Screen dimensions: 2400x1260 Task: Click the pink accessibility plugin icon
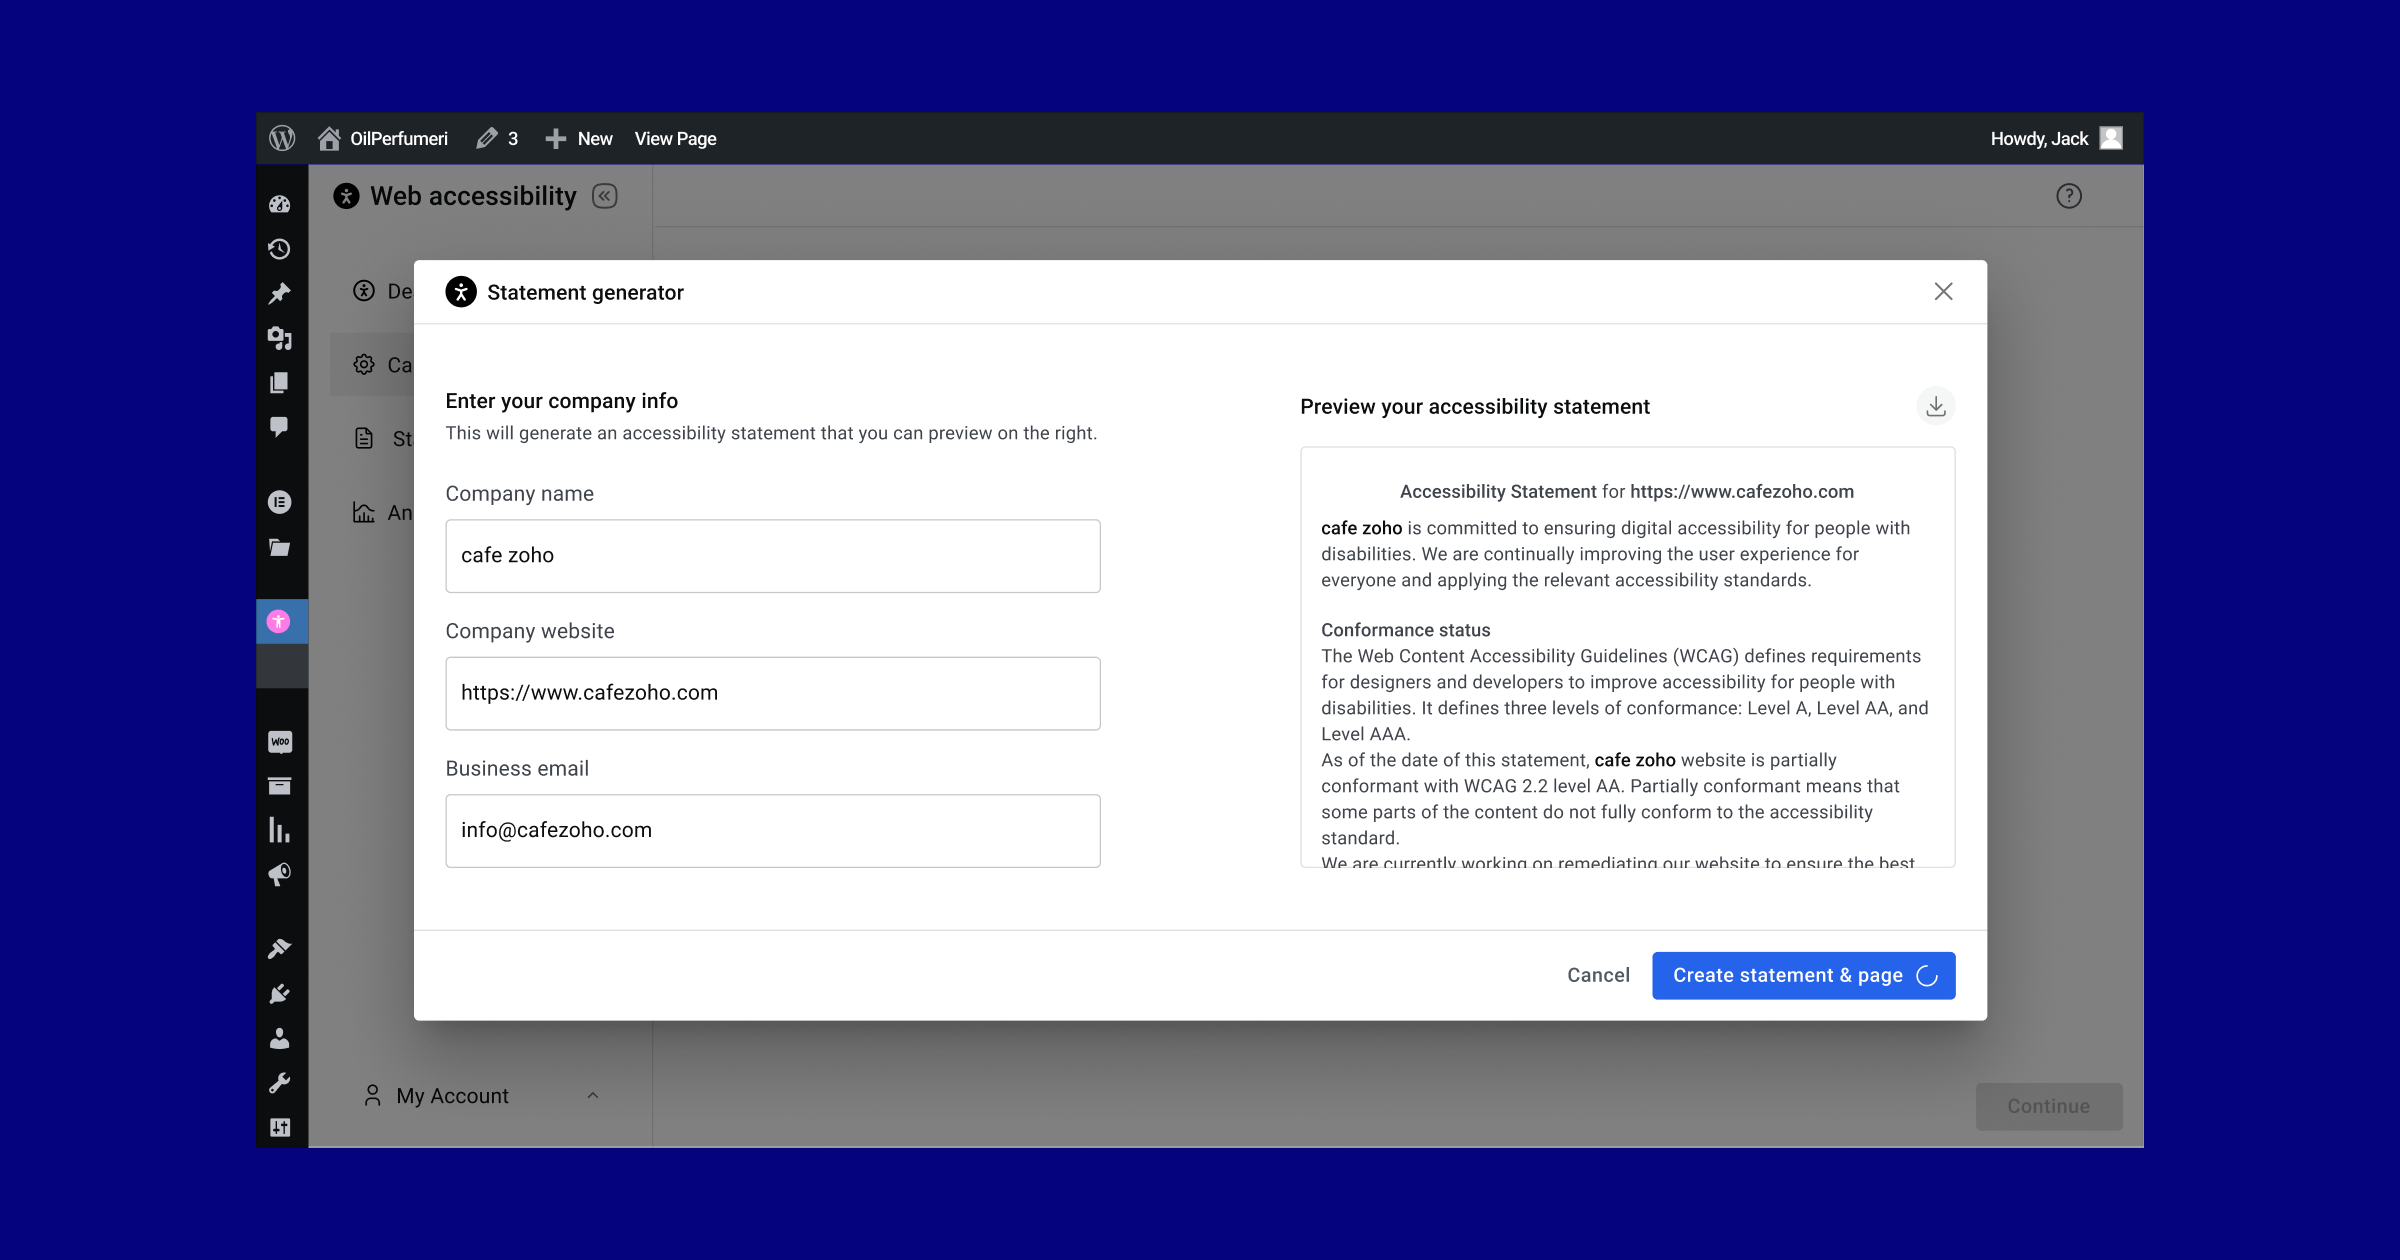point(279,621)
